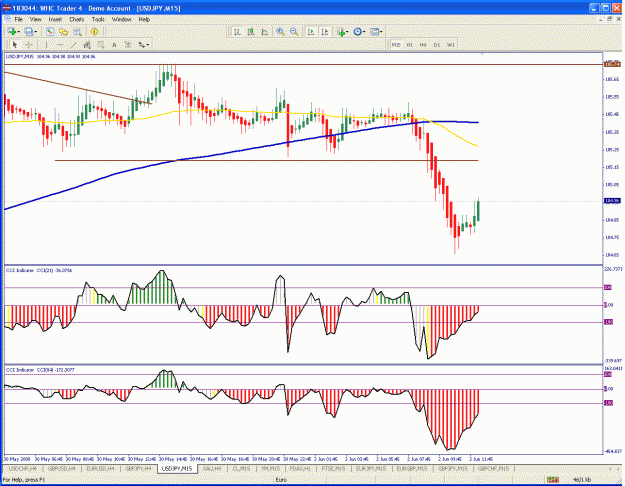Open Market Watch window icon
Viewport: 625px width, 486px height.
click(49, 32)
